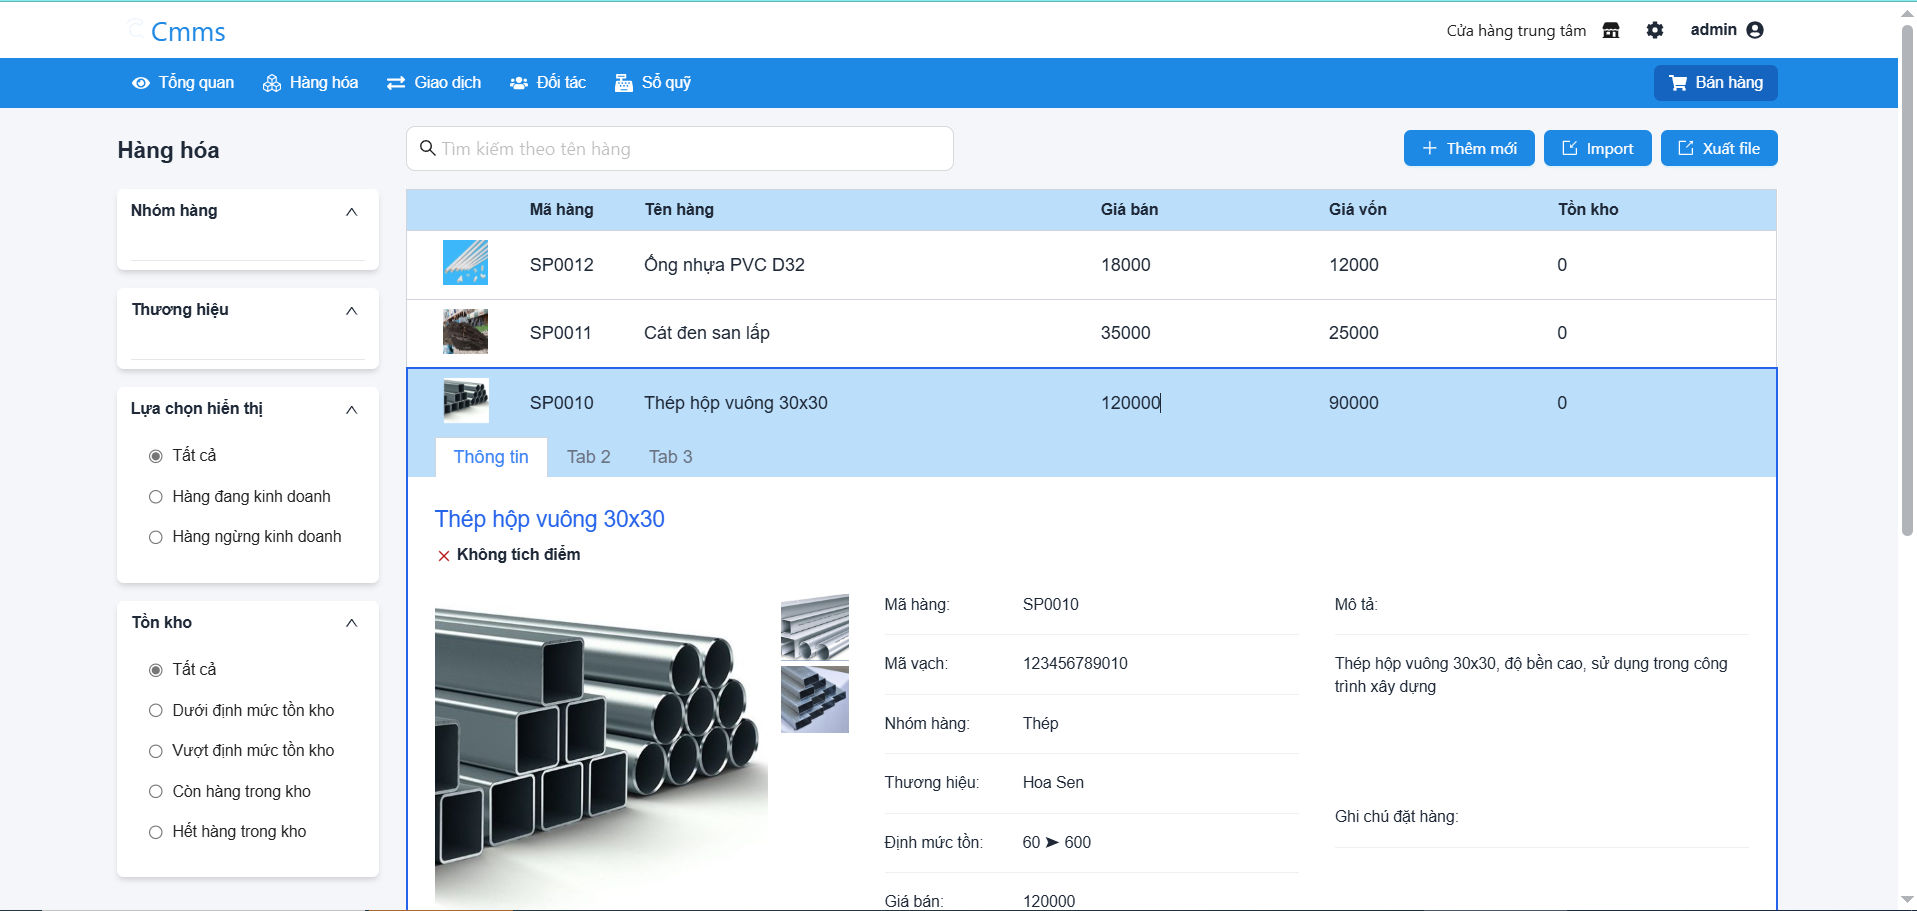This screenshot has width=1917, height=911.
Task: Switch to Tab 3
Action: (670, 457)
